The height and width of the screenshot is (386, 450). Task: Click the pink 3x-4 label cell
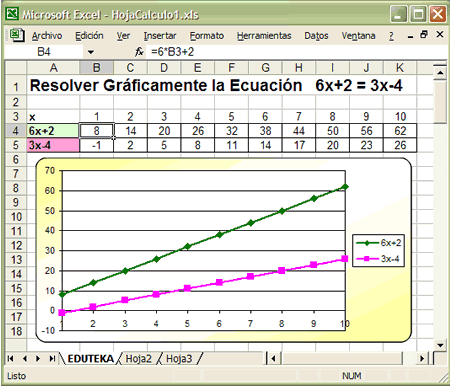53,145
